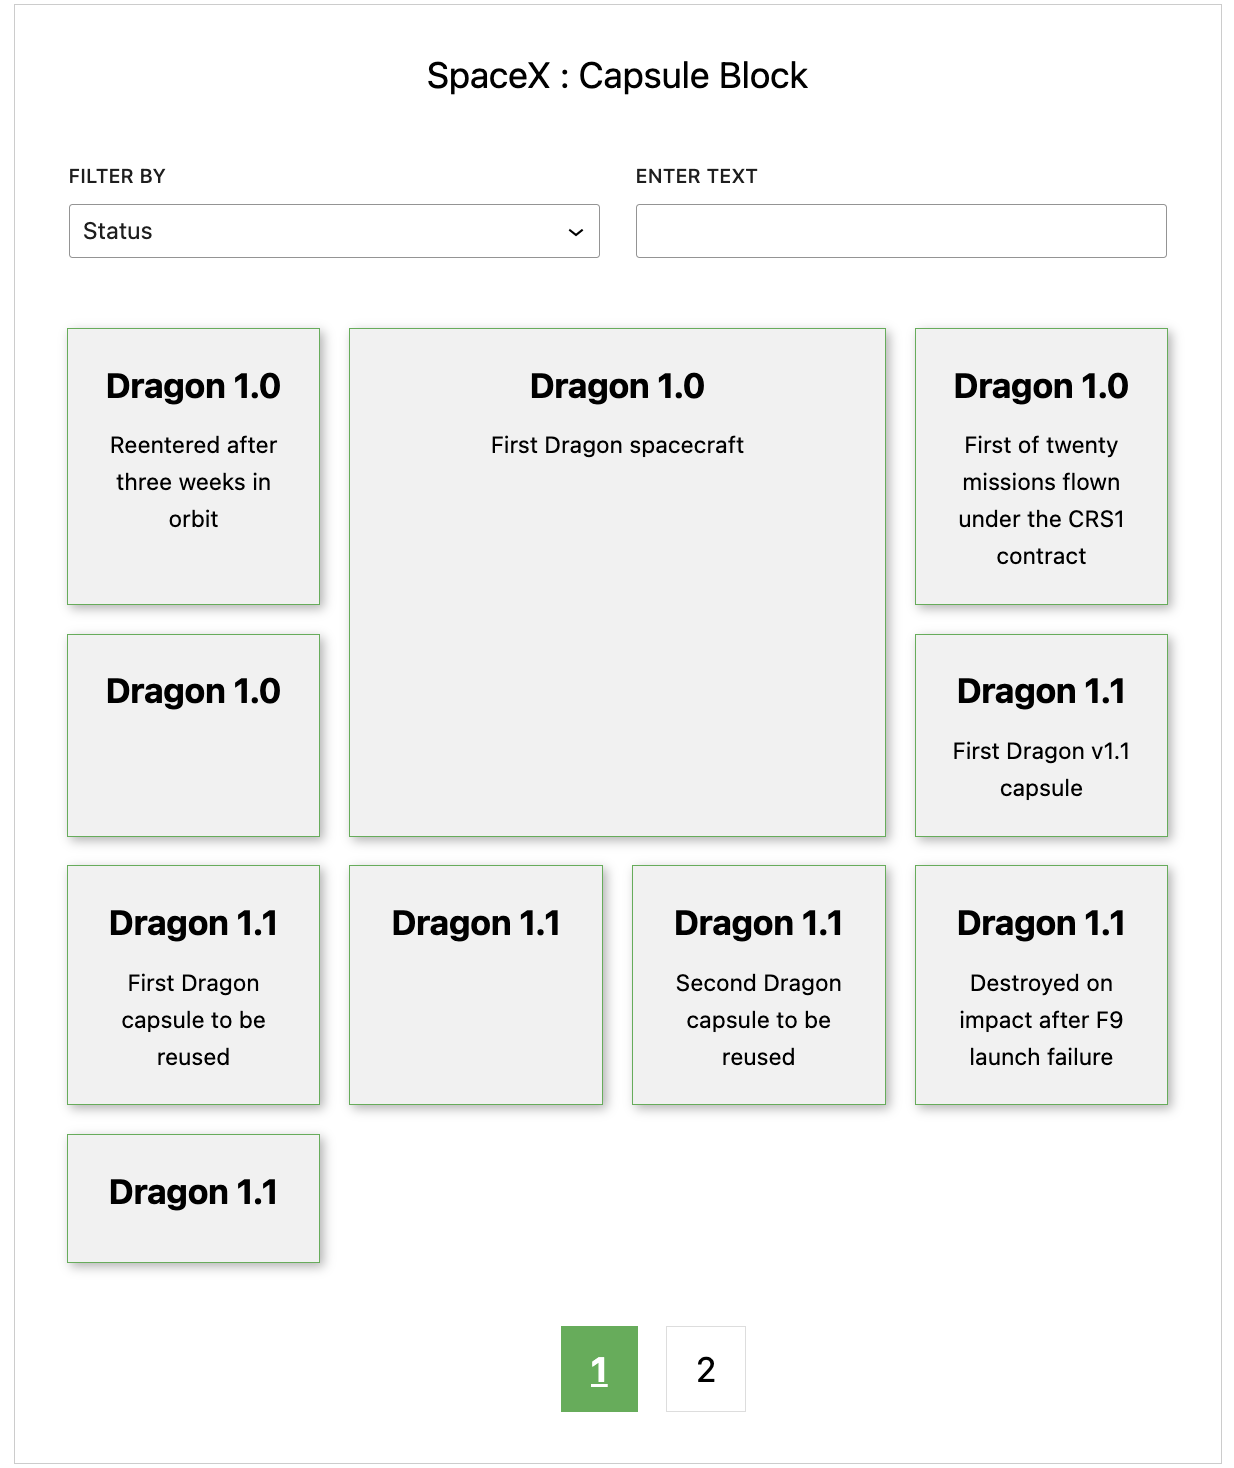Click the 'Destroyed on impact after F9 launch failure' text

pyautogui.click(x=1041, y=1020)
